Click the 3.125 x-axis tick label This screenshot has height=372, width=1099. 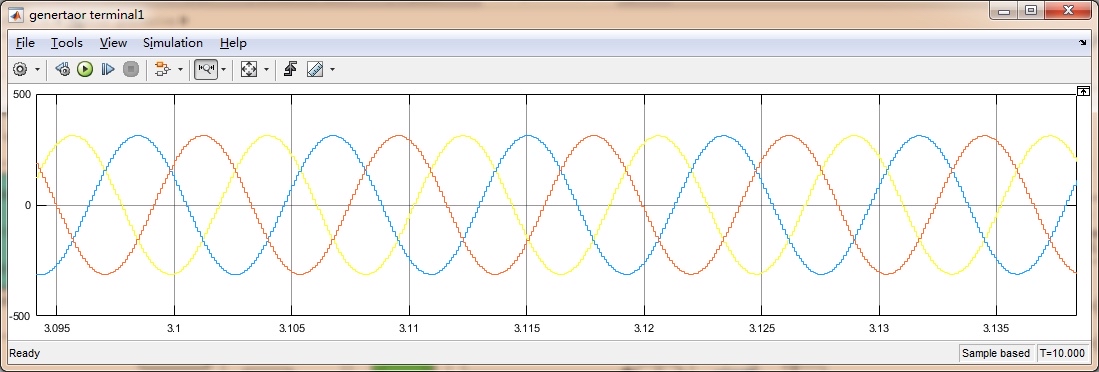(x=761, y=329)
